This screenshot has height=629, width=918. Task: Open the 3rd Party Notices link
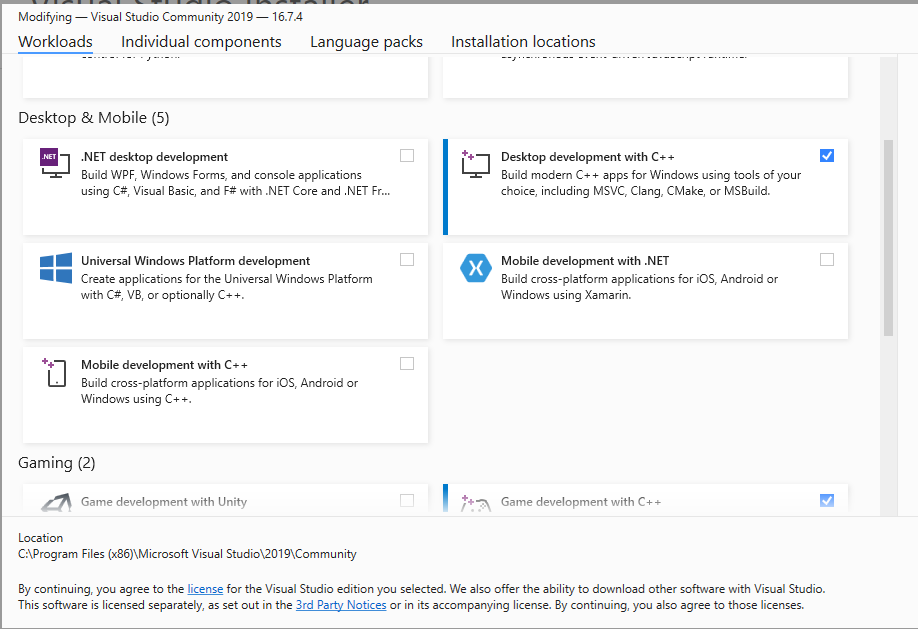pyautogui.click(x=341, y=605)
